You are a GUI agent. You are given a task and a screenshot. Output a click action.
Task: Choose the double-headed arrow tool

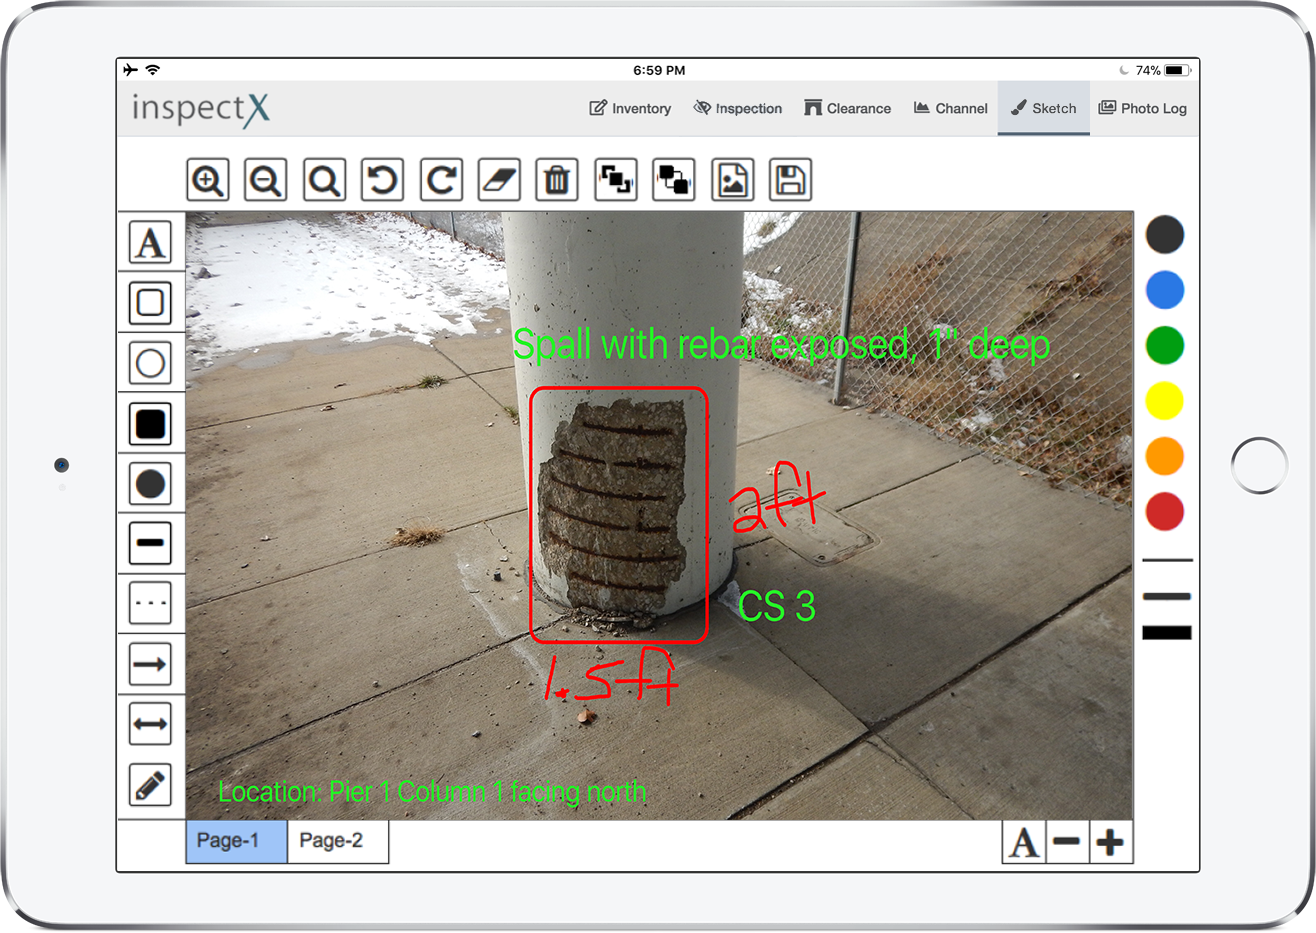(x=150, y=724)
